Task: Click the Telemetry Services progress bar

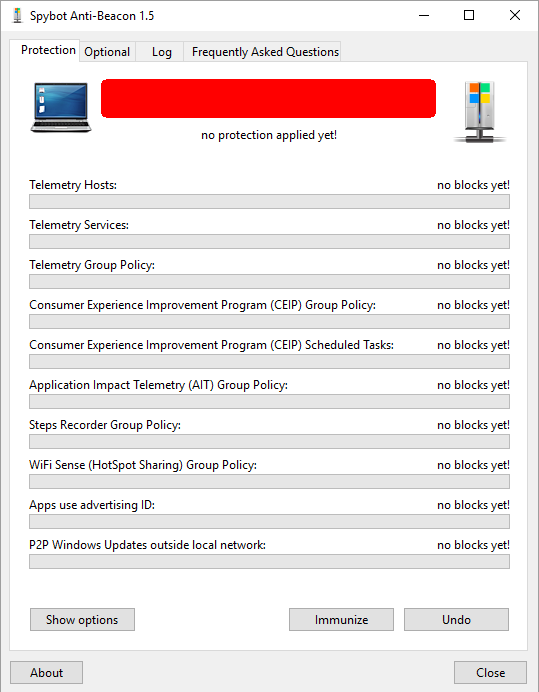Action: tap(269, 242)
